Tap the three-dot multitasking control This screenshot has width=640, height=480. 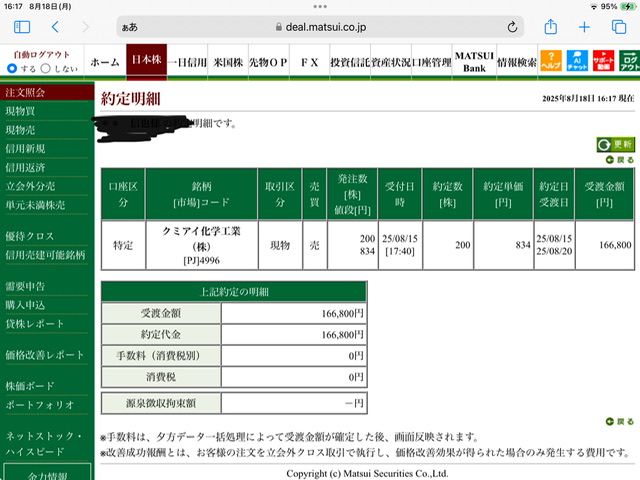click(320, 6)
